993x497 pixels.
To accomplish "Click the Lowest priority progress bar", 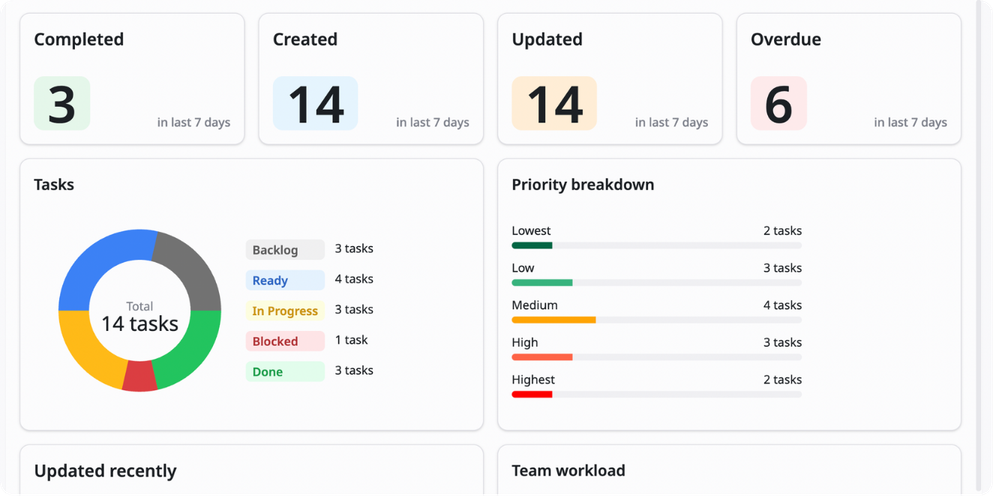I will point(656,245).
